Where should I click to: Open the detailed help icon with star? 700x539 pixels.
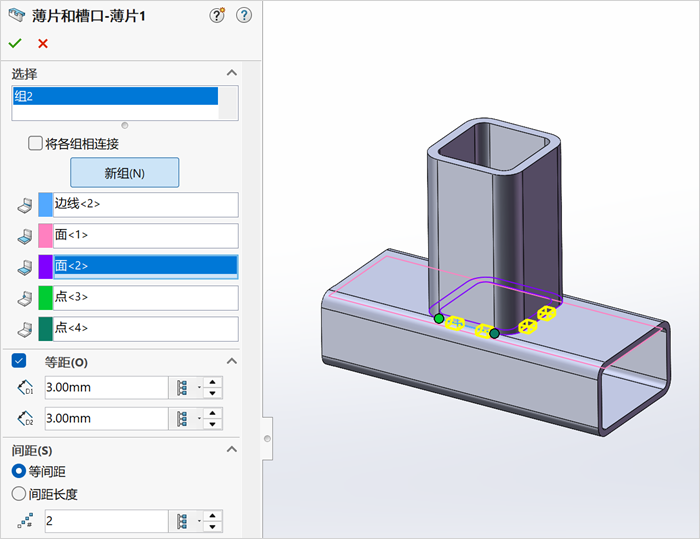(217, 16)
